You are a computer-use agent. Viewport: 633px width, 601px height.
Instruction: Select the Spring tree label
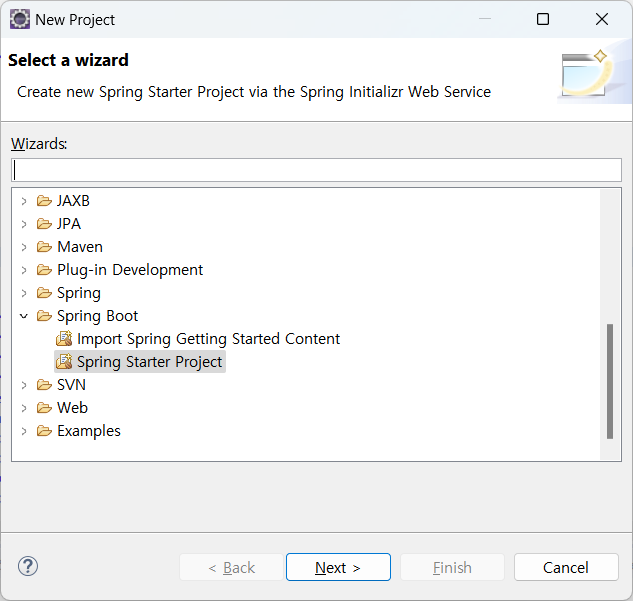click(x=79, y=293)
